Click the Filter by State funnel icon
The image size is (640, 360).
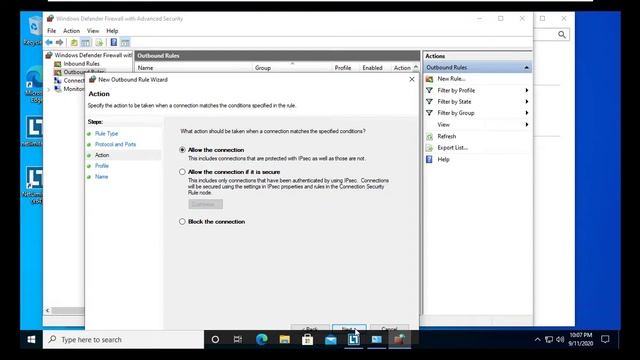[x=429, y=102]
